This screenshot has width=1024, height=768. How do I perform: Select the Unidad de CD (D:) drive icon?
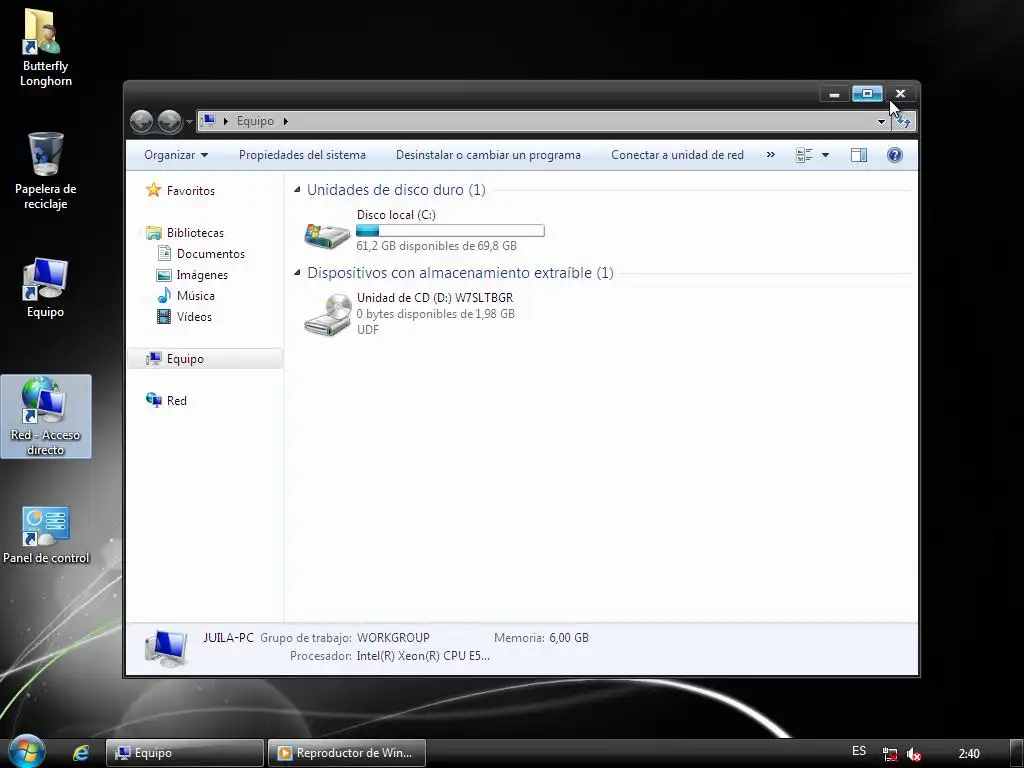327,314
